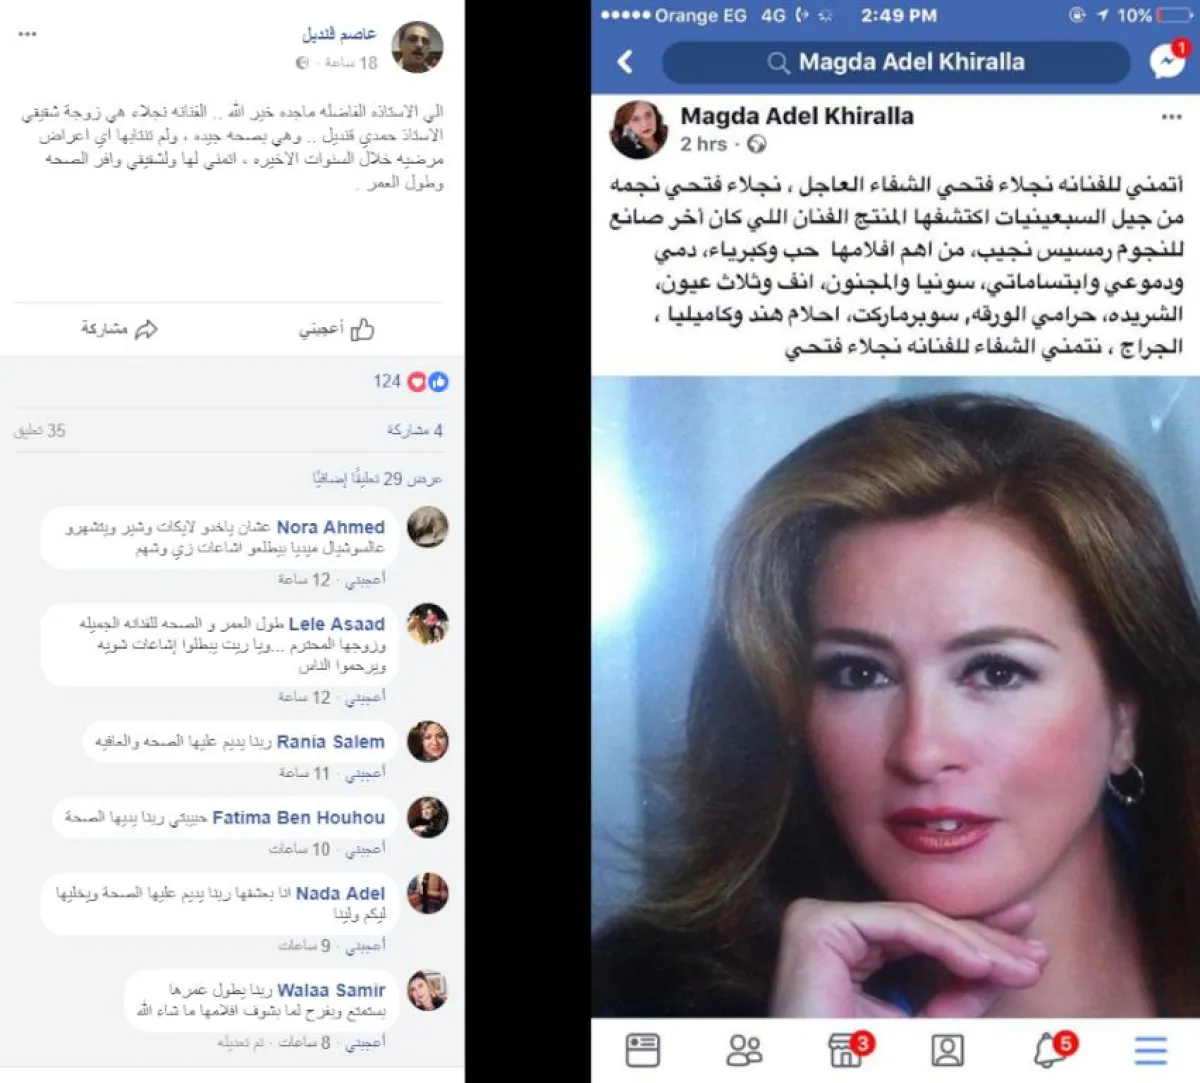Open options dots on left post
The height and width of the screenshot is (1083, 1200).
coord(27,34)
